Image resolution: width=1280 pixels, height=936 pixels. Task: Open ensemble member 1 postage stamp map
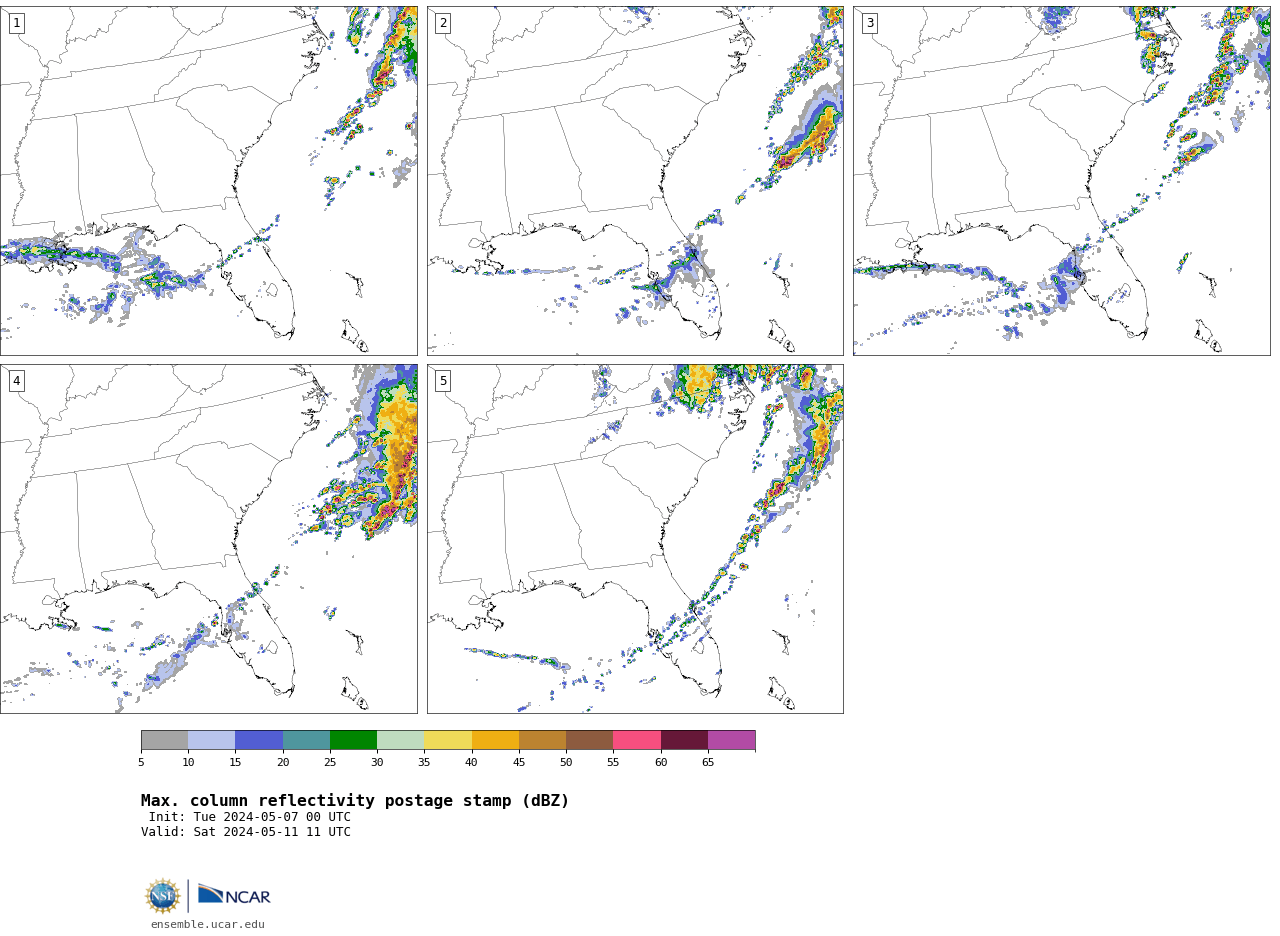pyautogui.click(x=208, y=181)
